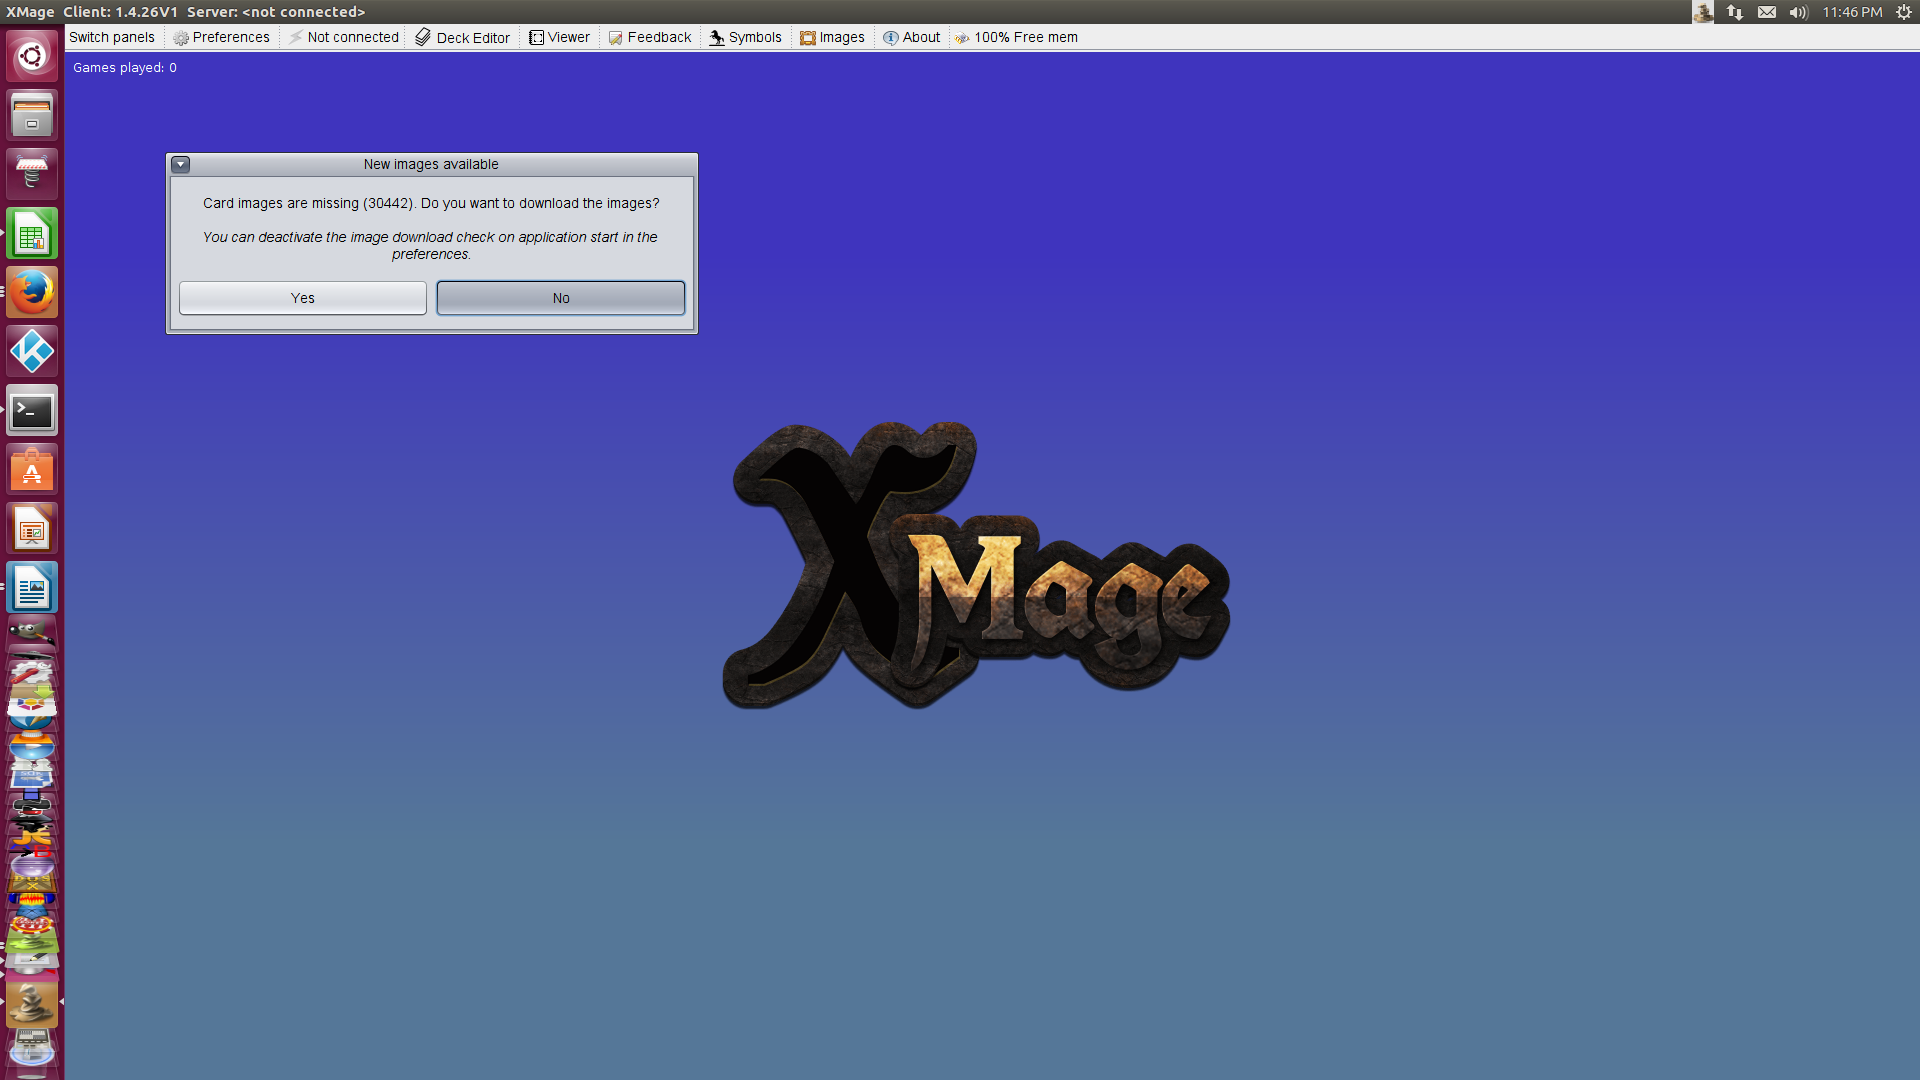
Task: Launch GIMP from the dock
Action: coord(32,632)
